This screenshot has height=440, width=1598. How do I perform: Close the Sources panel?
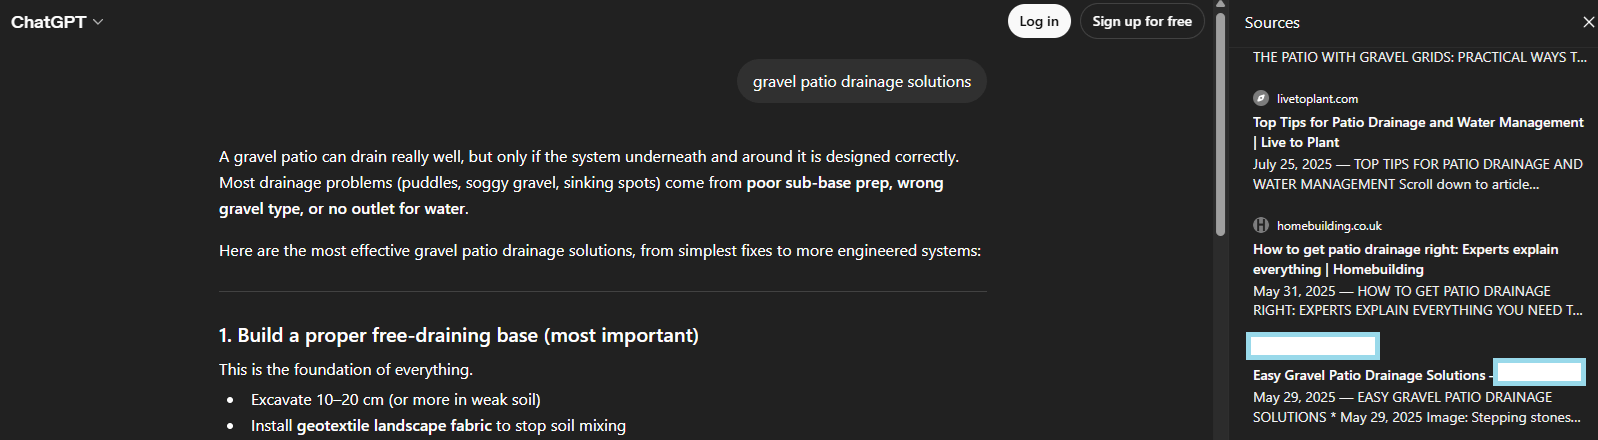1588,22
